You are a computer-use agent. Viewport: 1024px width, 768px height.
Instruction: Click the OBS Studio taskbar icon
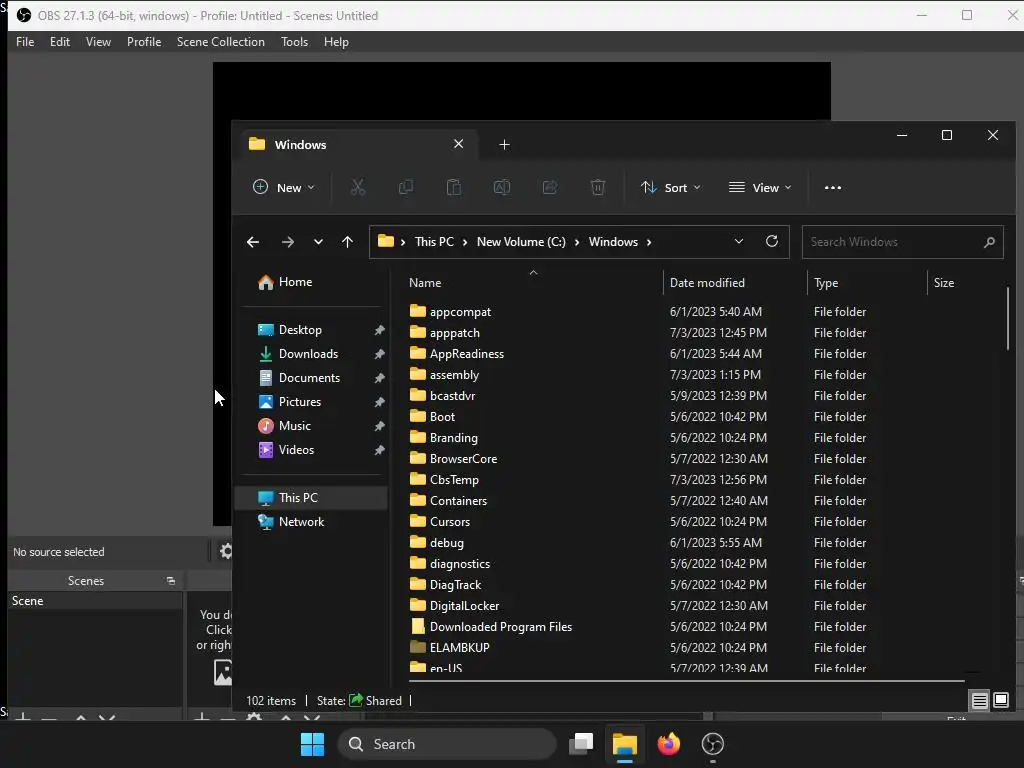[x=712, y=744]
